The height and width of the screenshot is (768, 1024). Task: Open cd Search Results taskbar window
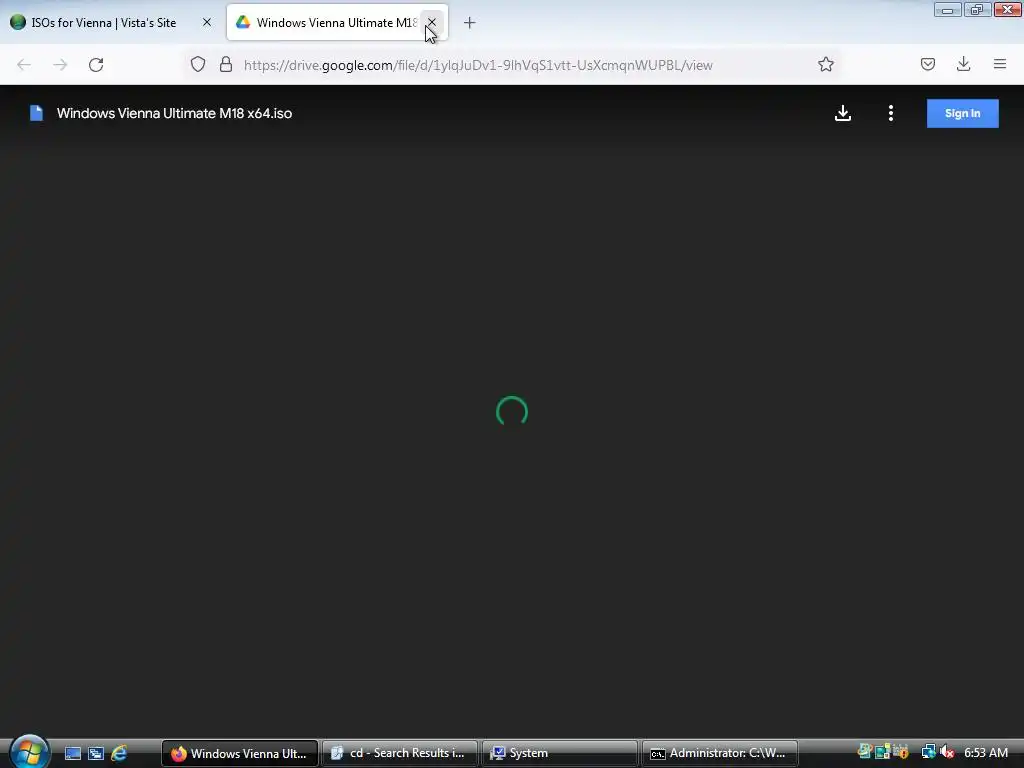tap(400, 753)
